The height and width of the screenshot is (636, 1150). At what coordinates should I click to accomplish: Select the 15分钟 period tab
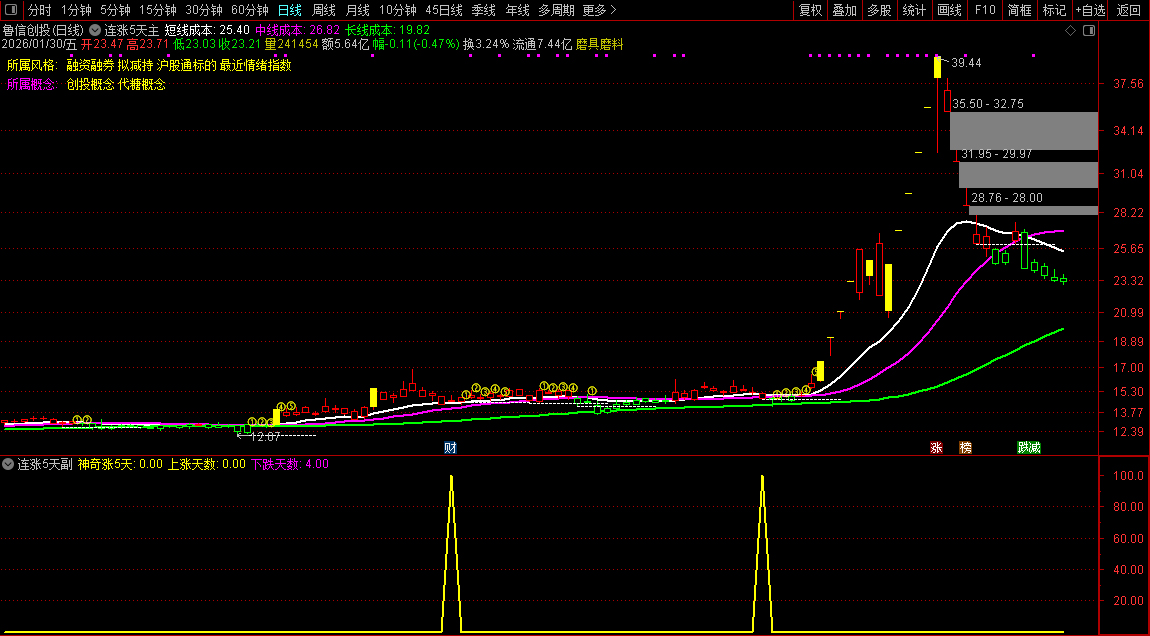158,10
